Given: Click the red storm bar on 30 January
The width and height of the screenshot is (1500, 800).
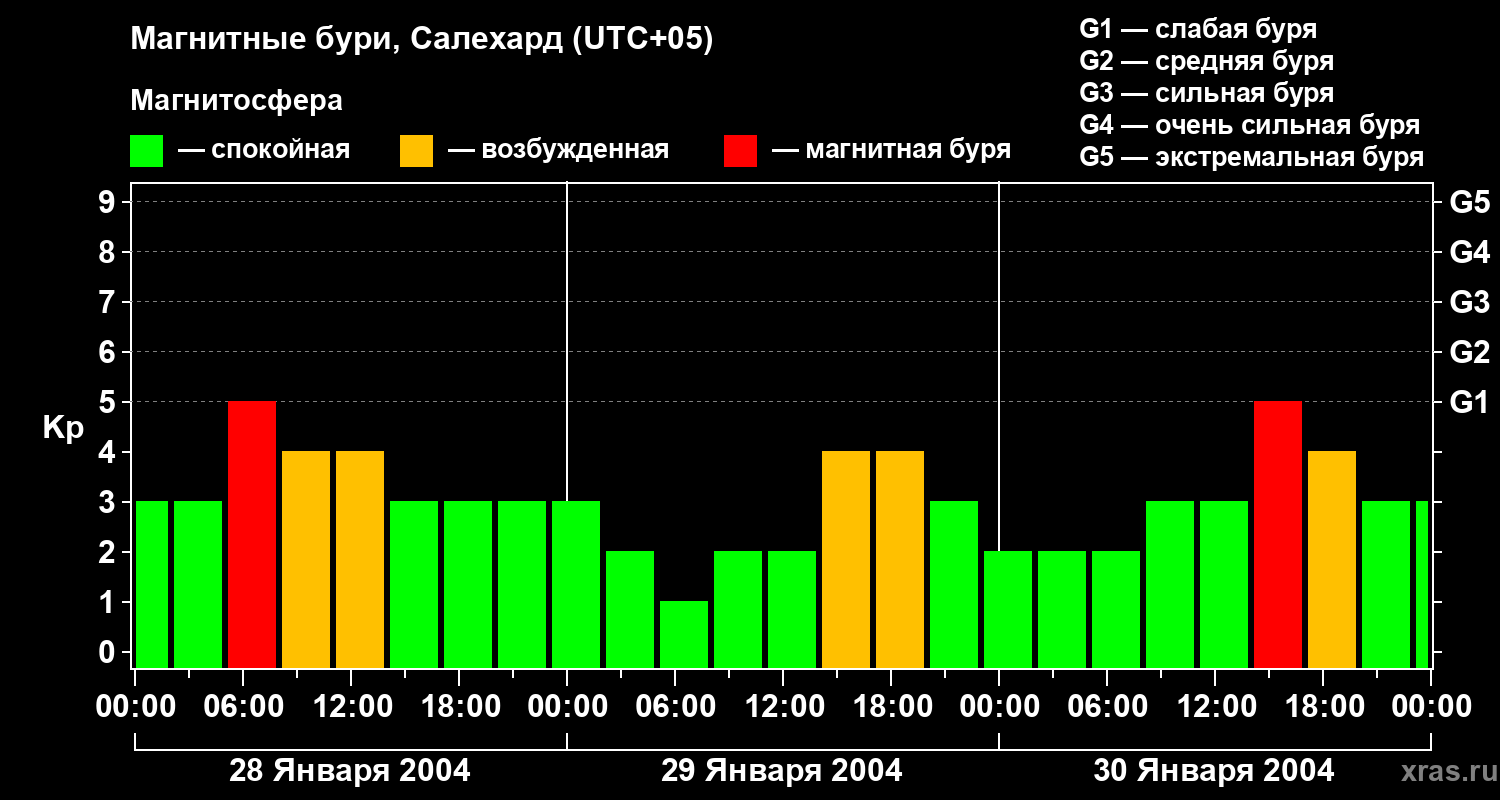Looking at the screenshot, I should (1278, 534).
